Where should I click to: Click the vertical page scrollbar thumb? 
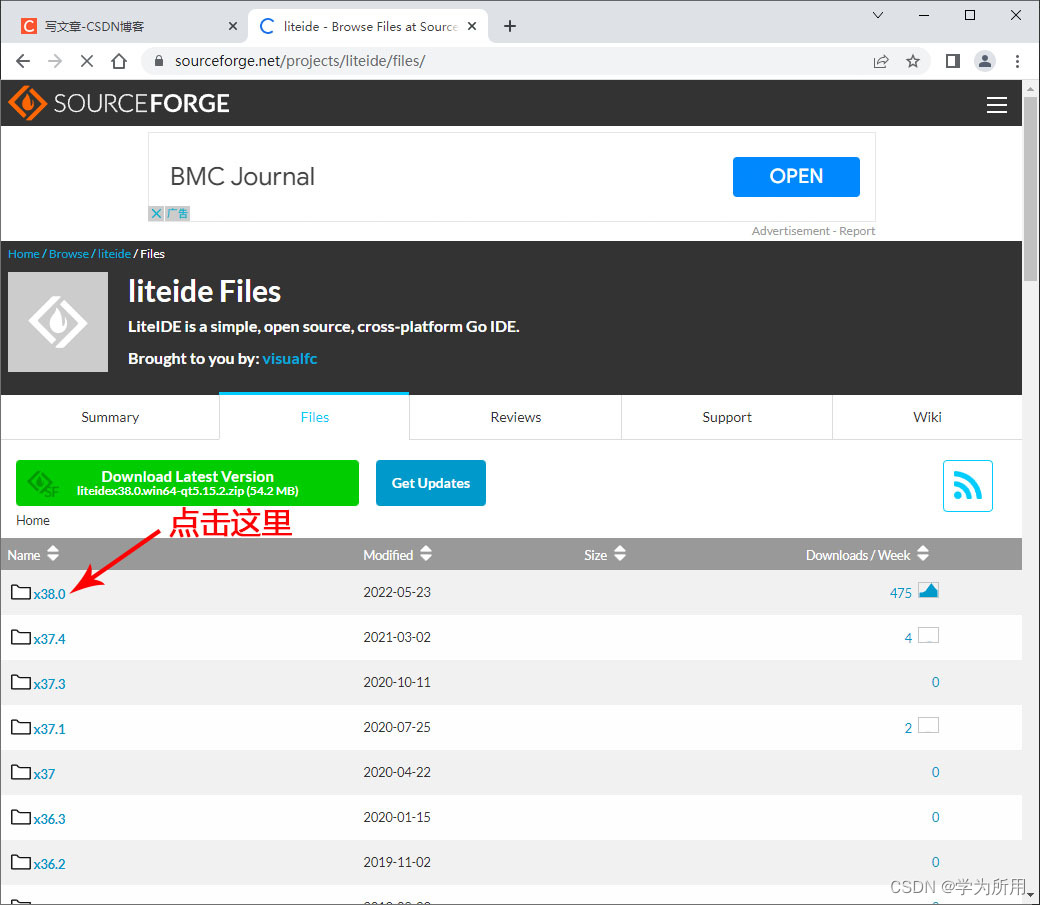[1030, 189]
